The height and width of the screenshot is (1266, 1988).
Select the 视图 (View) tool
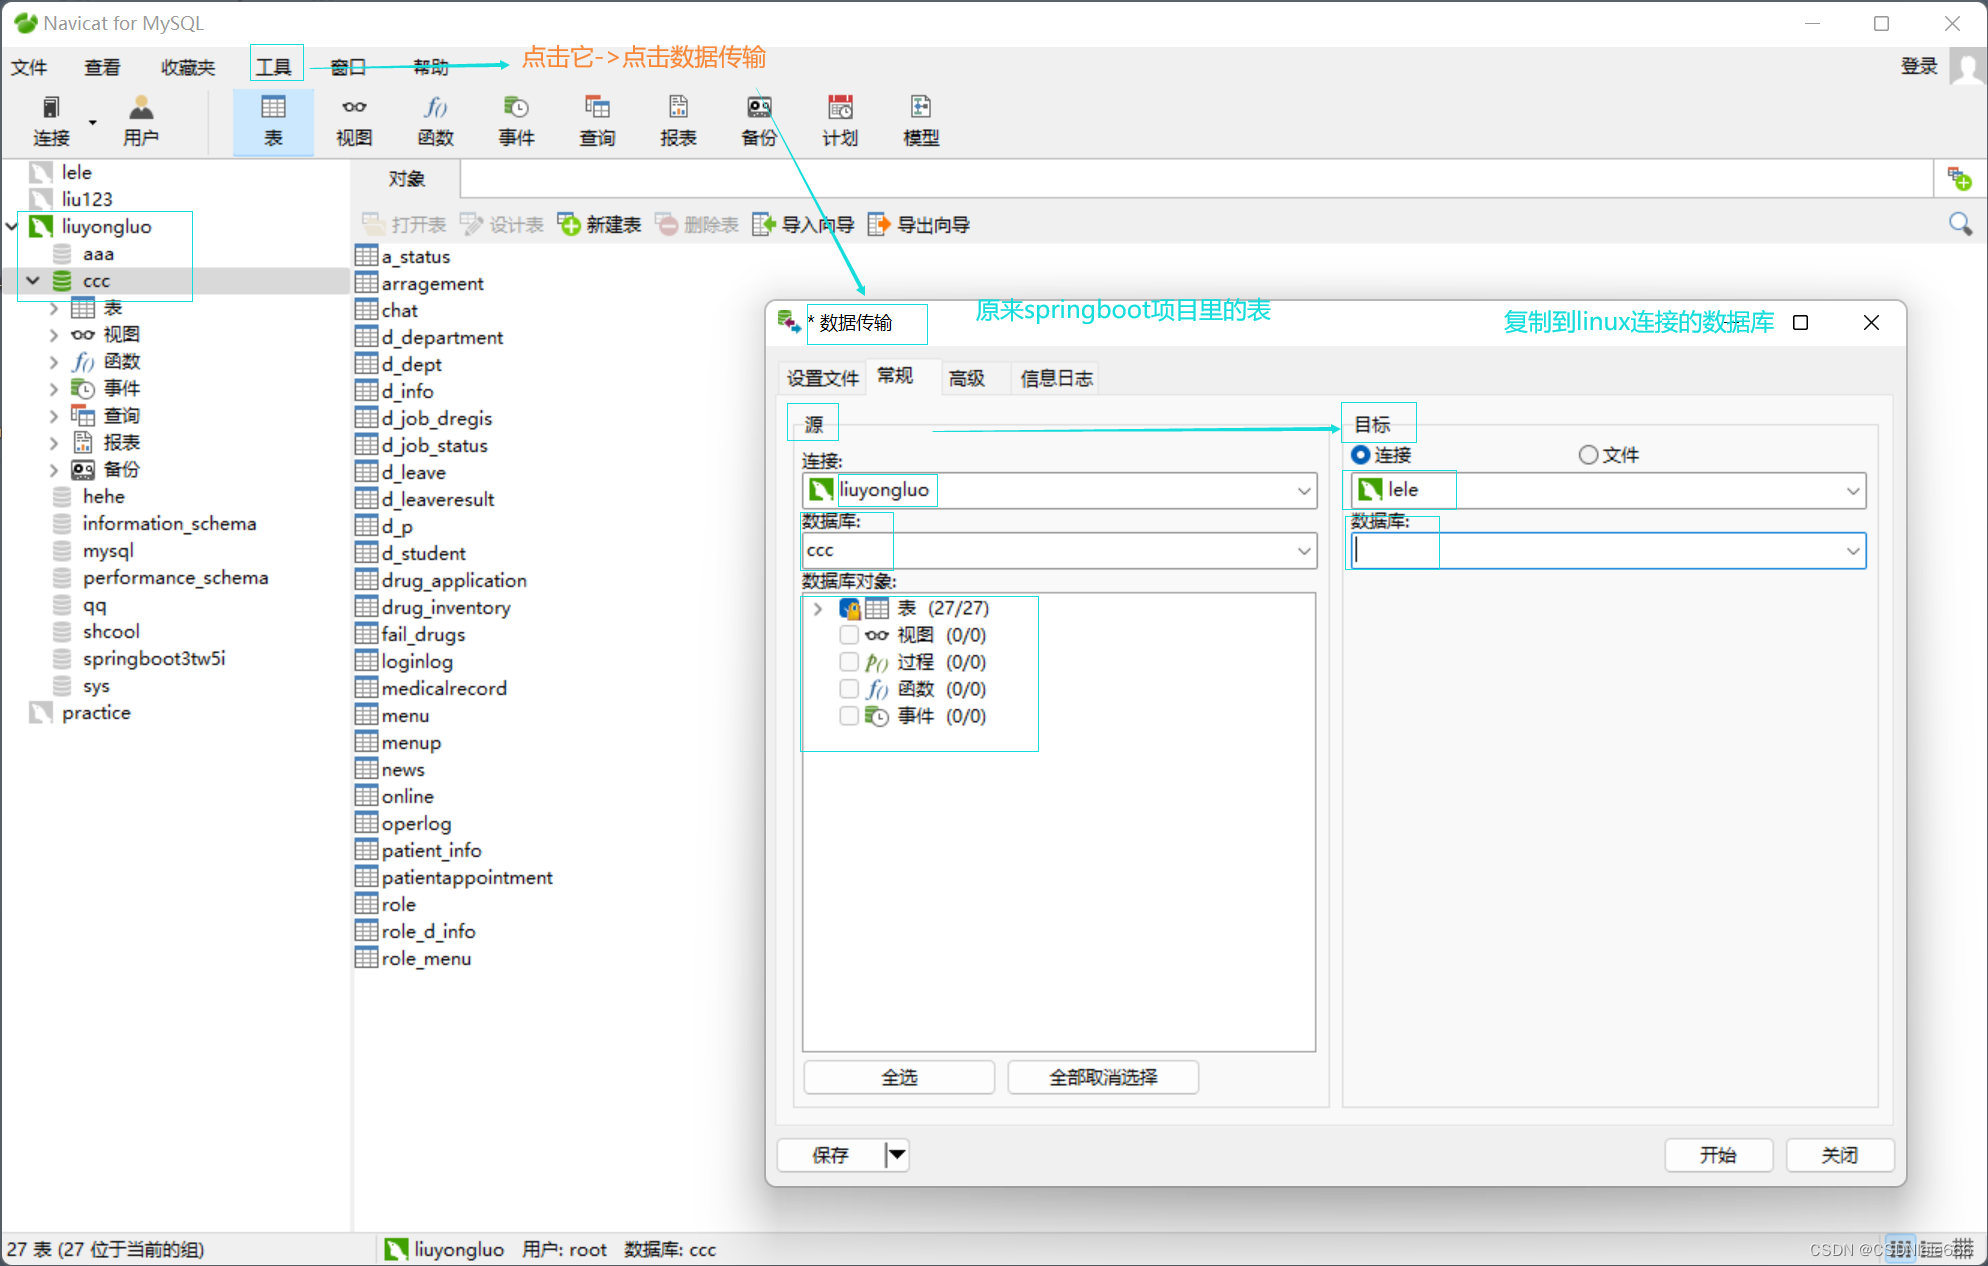(x=353, y=120)
